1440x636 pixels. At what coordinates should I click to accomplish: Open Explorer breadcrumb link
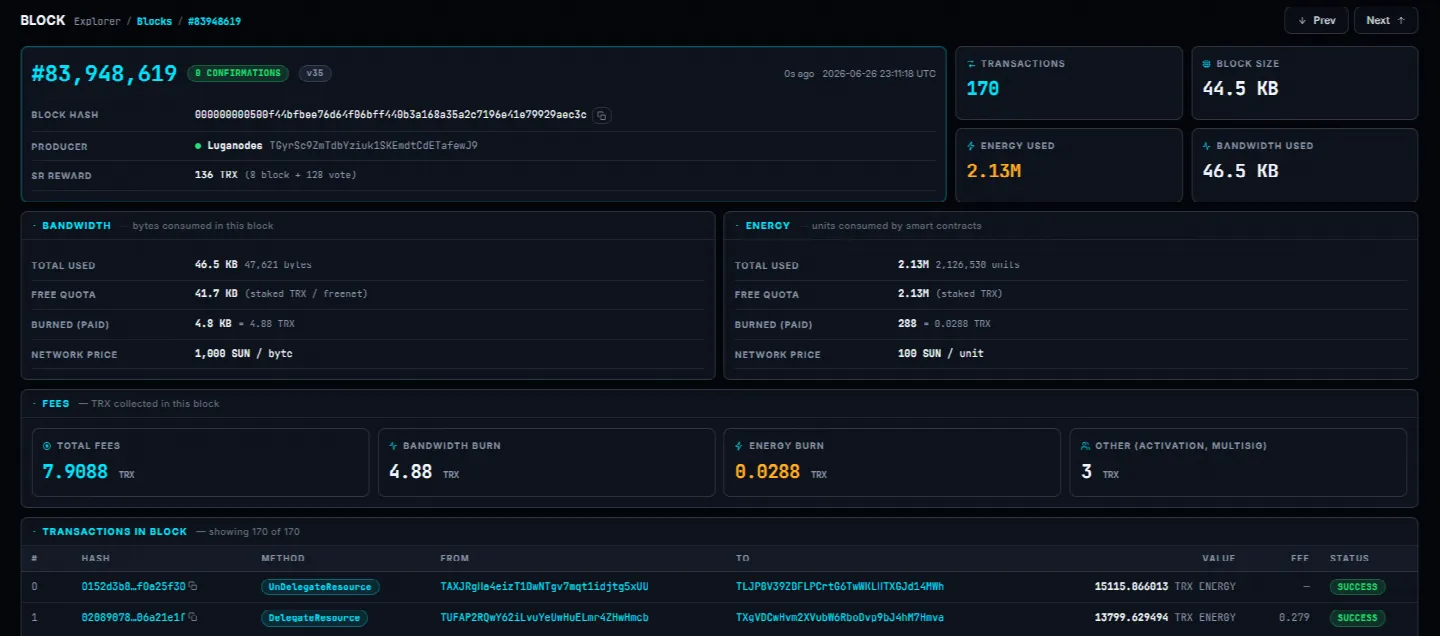[x=97, y=21]
